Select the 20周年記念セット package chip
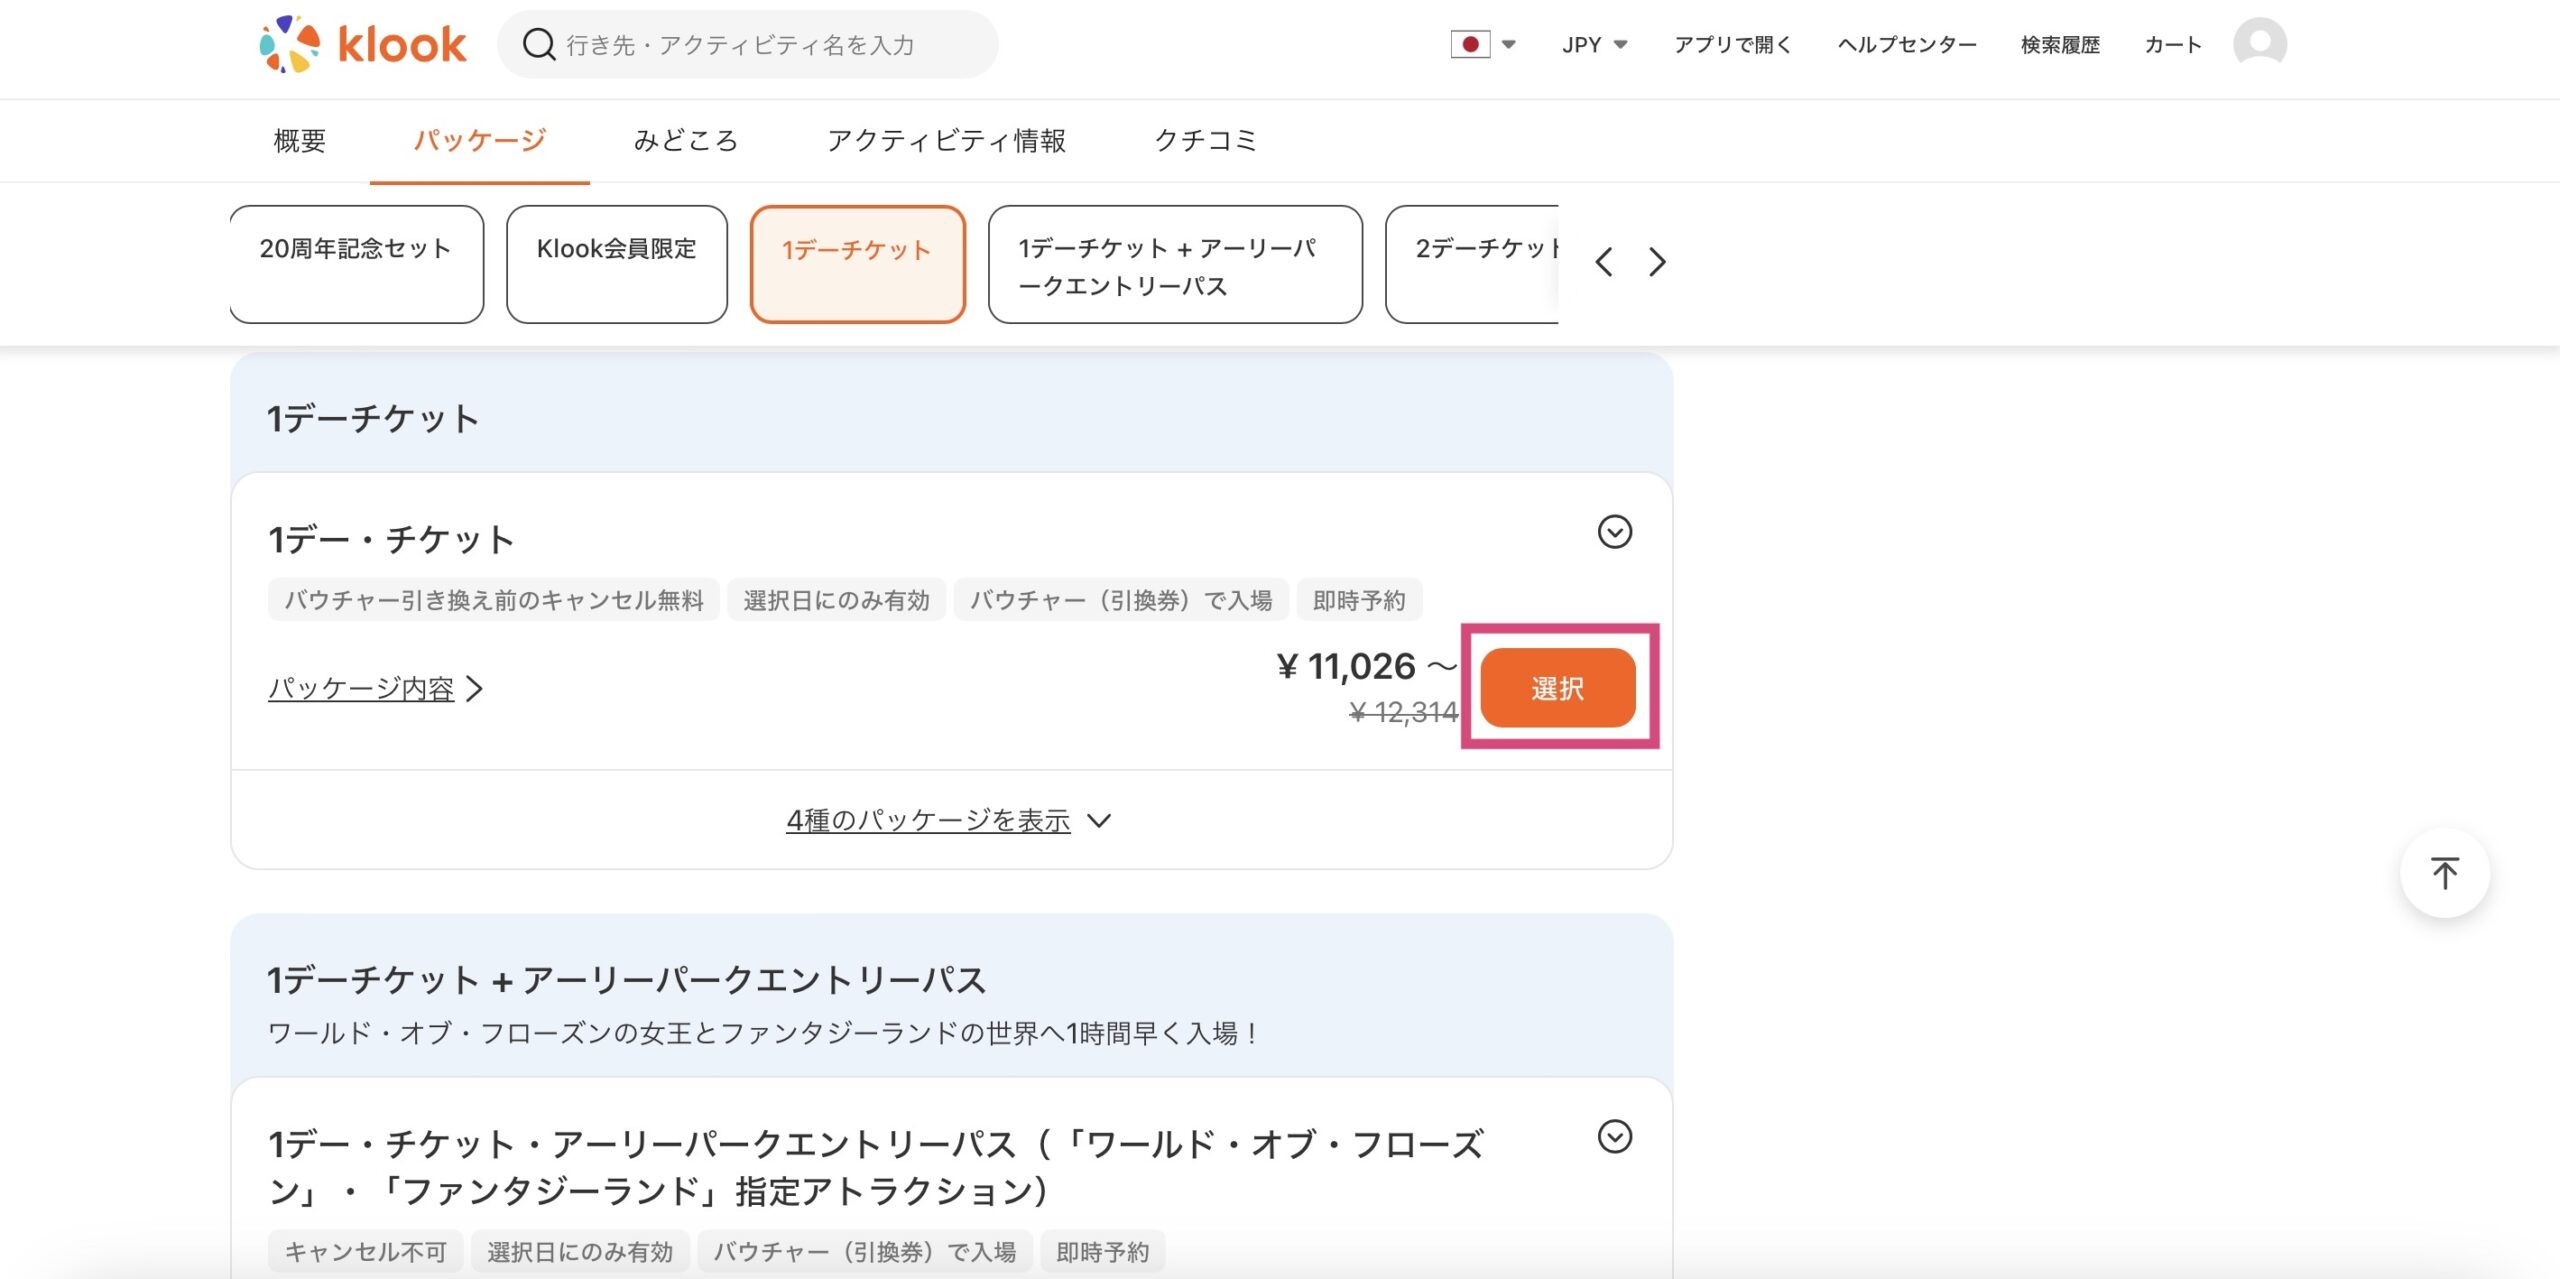The image size is (2560, 1279). [357, 264]
